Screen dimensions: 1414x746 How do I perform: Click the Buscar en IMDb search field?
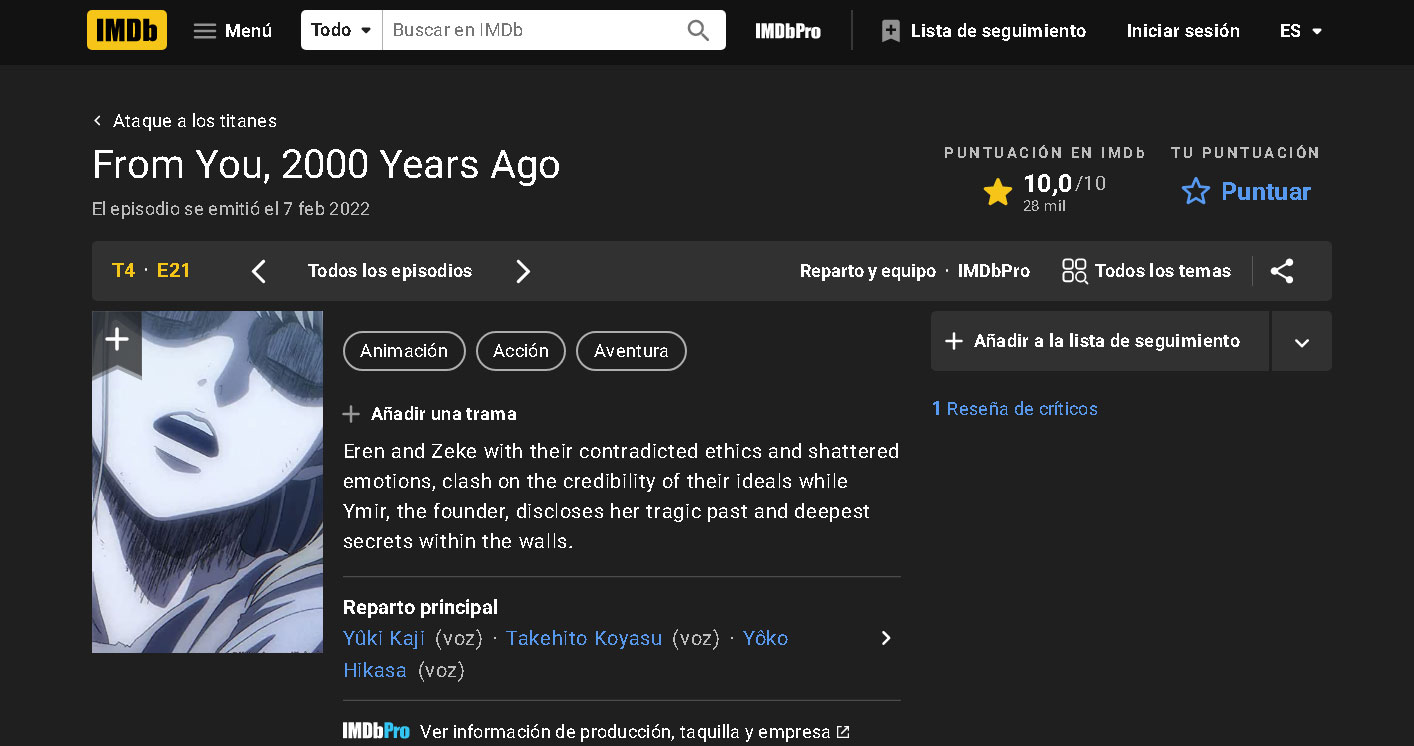click(530, 30)
